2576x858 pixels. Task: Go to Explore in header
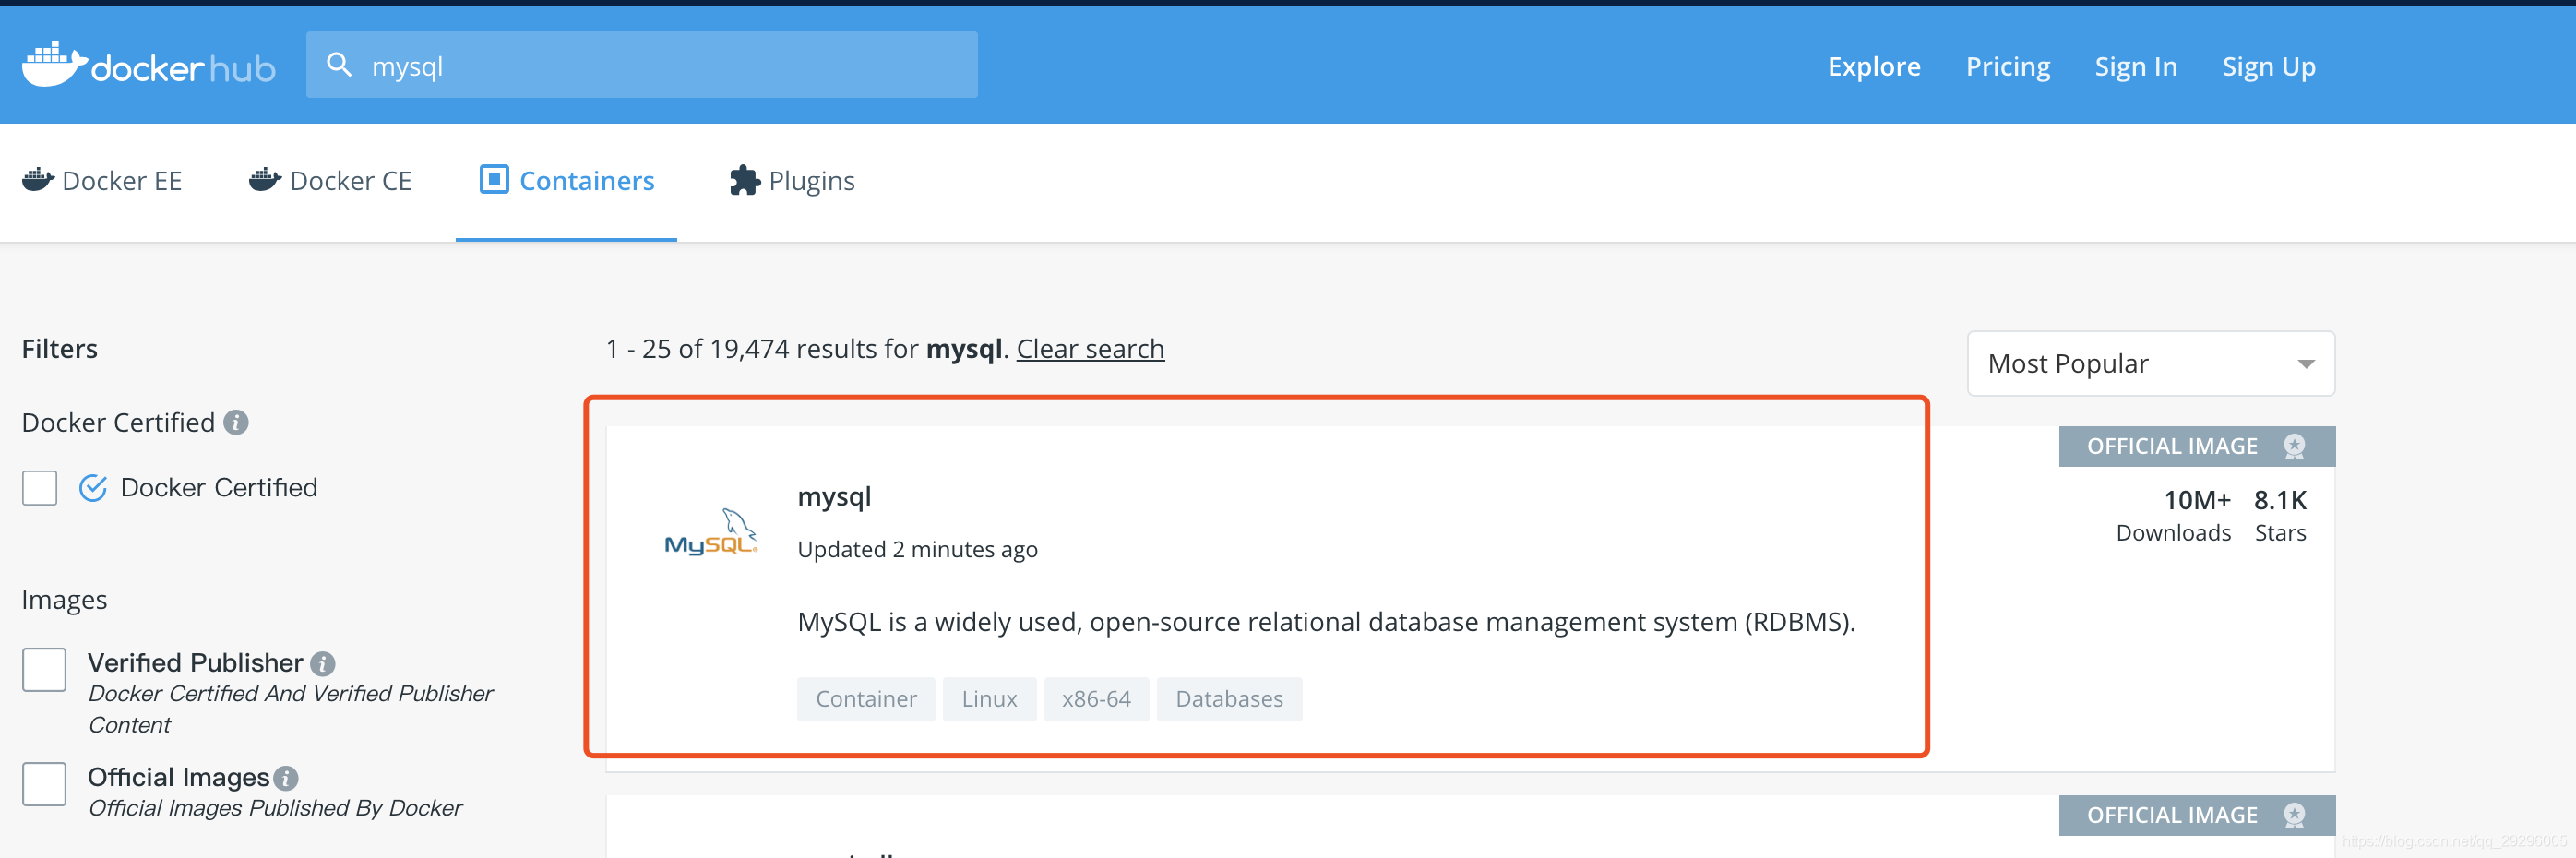coord(1874,66)
